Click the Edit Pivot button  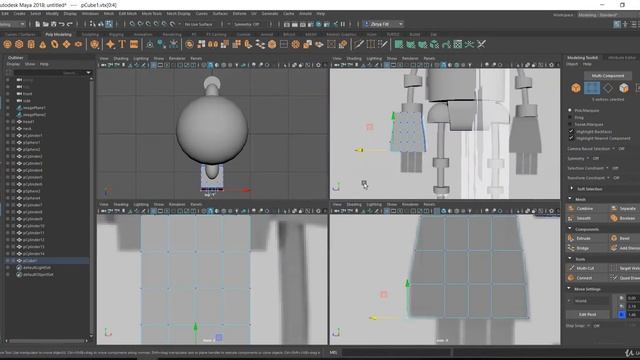pos(588,314)
